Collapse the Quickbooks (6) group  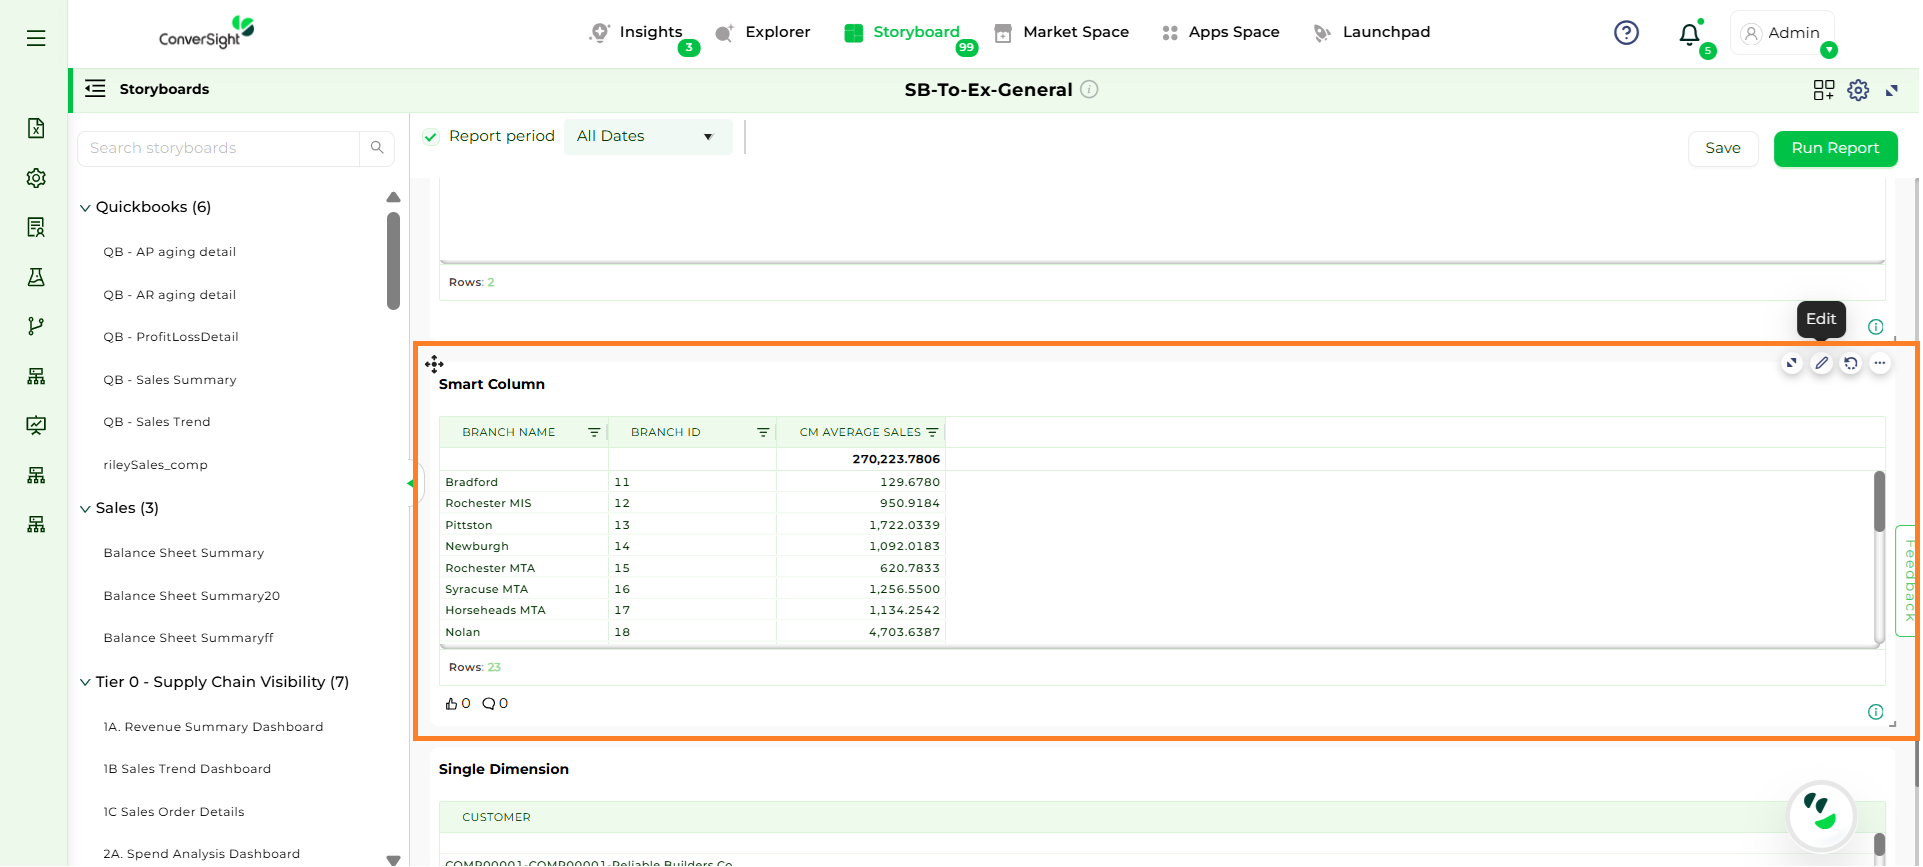pos(85,208)
